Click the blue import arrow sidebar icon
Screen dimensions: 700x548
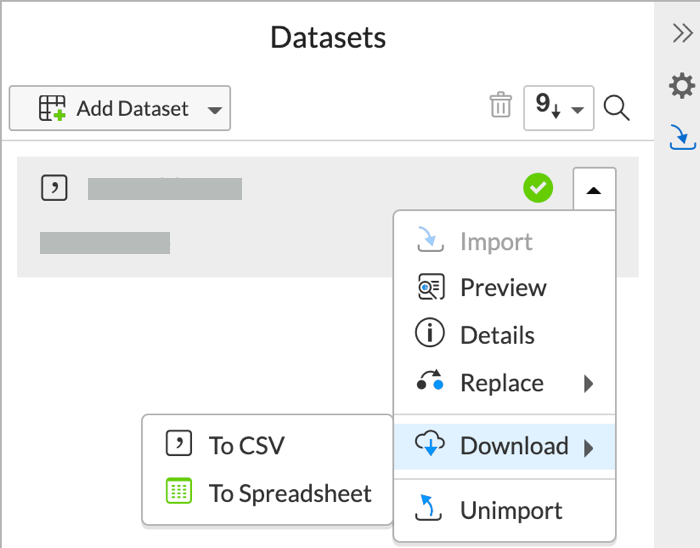point(683,137)
